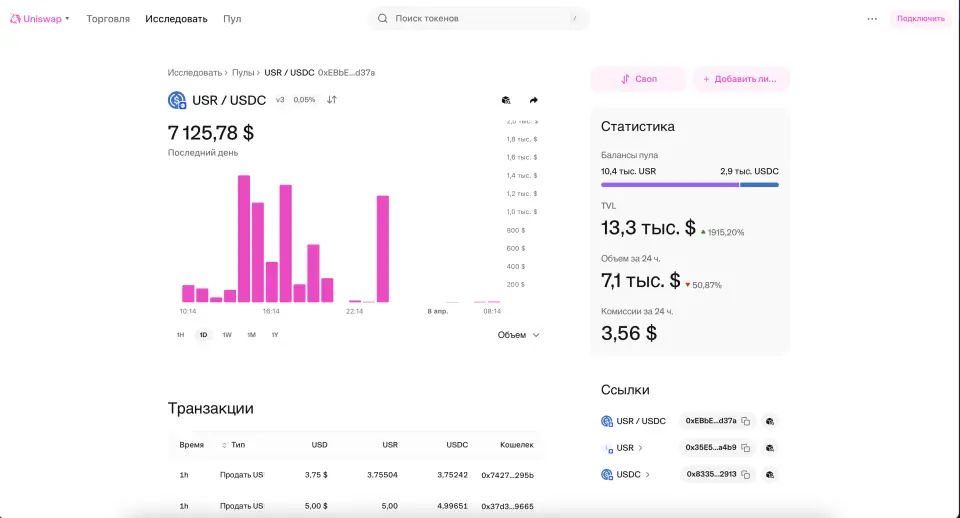Copy the USR token address 0x35E5...a4b9
Screen dimensions: 960x518
coord(745,448)
